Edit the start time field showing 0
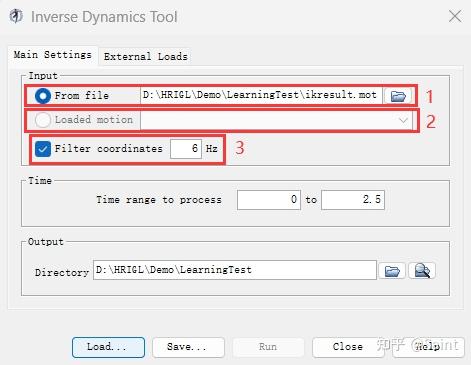This screenshot has height=365, width=471. click(x=269, y=200)
